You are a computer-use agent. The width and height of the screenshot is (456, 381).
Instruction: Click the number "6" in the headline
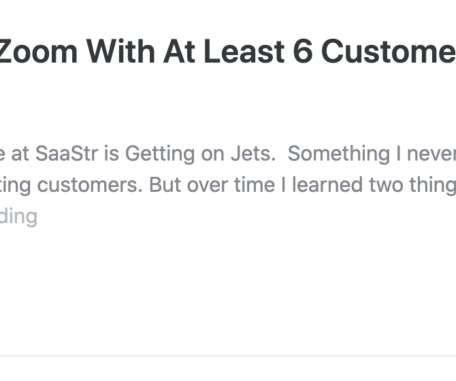[303, 52]
